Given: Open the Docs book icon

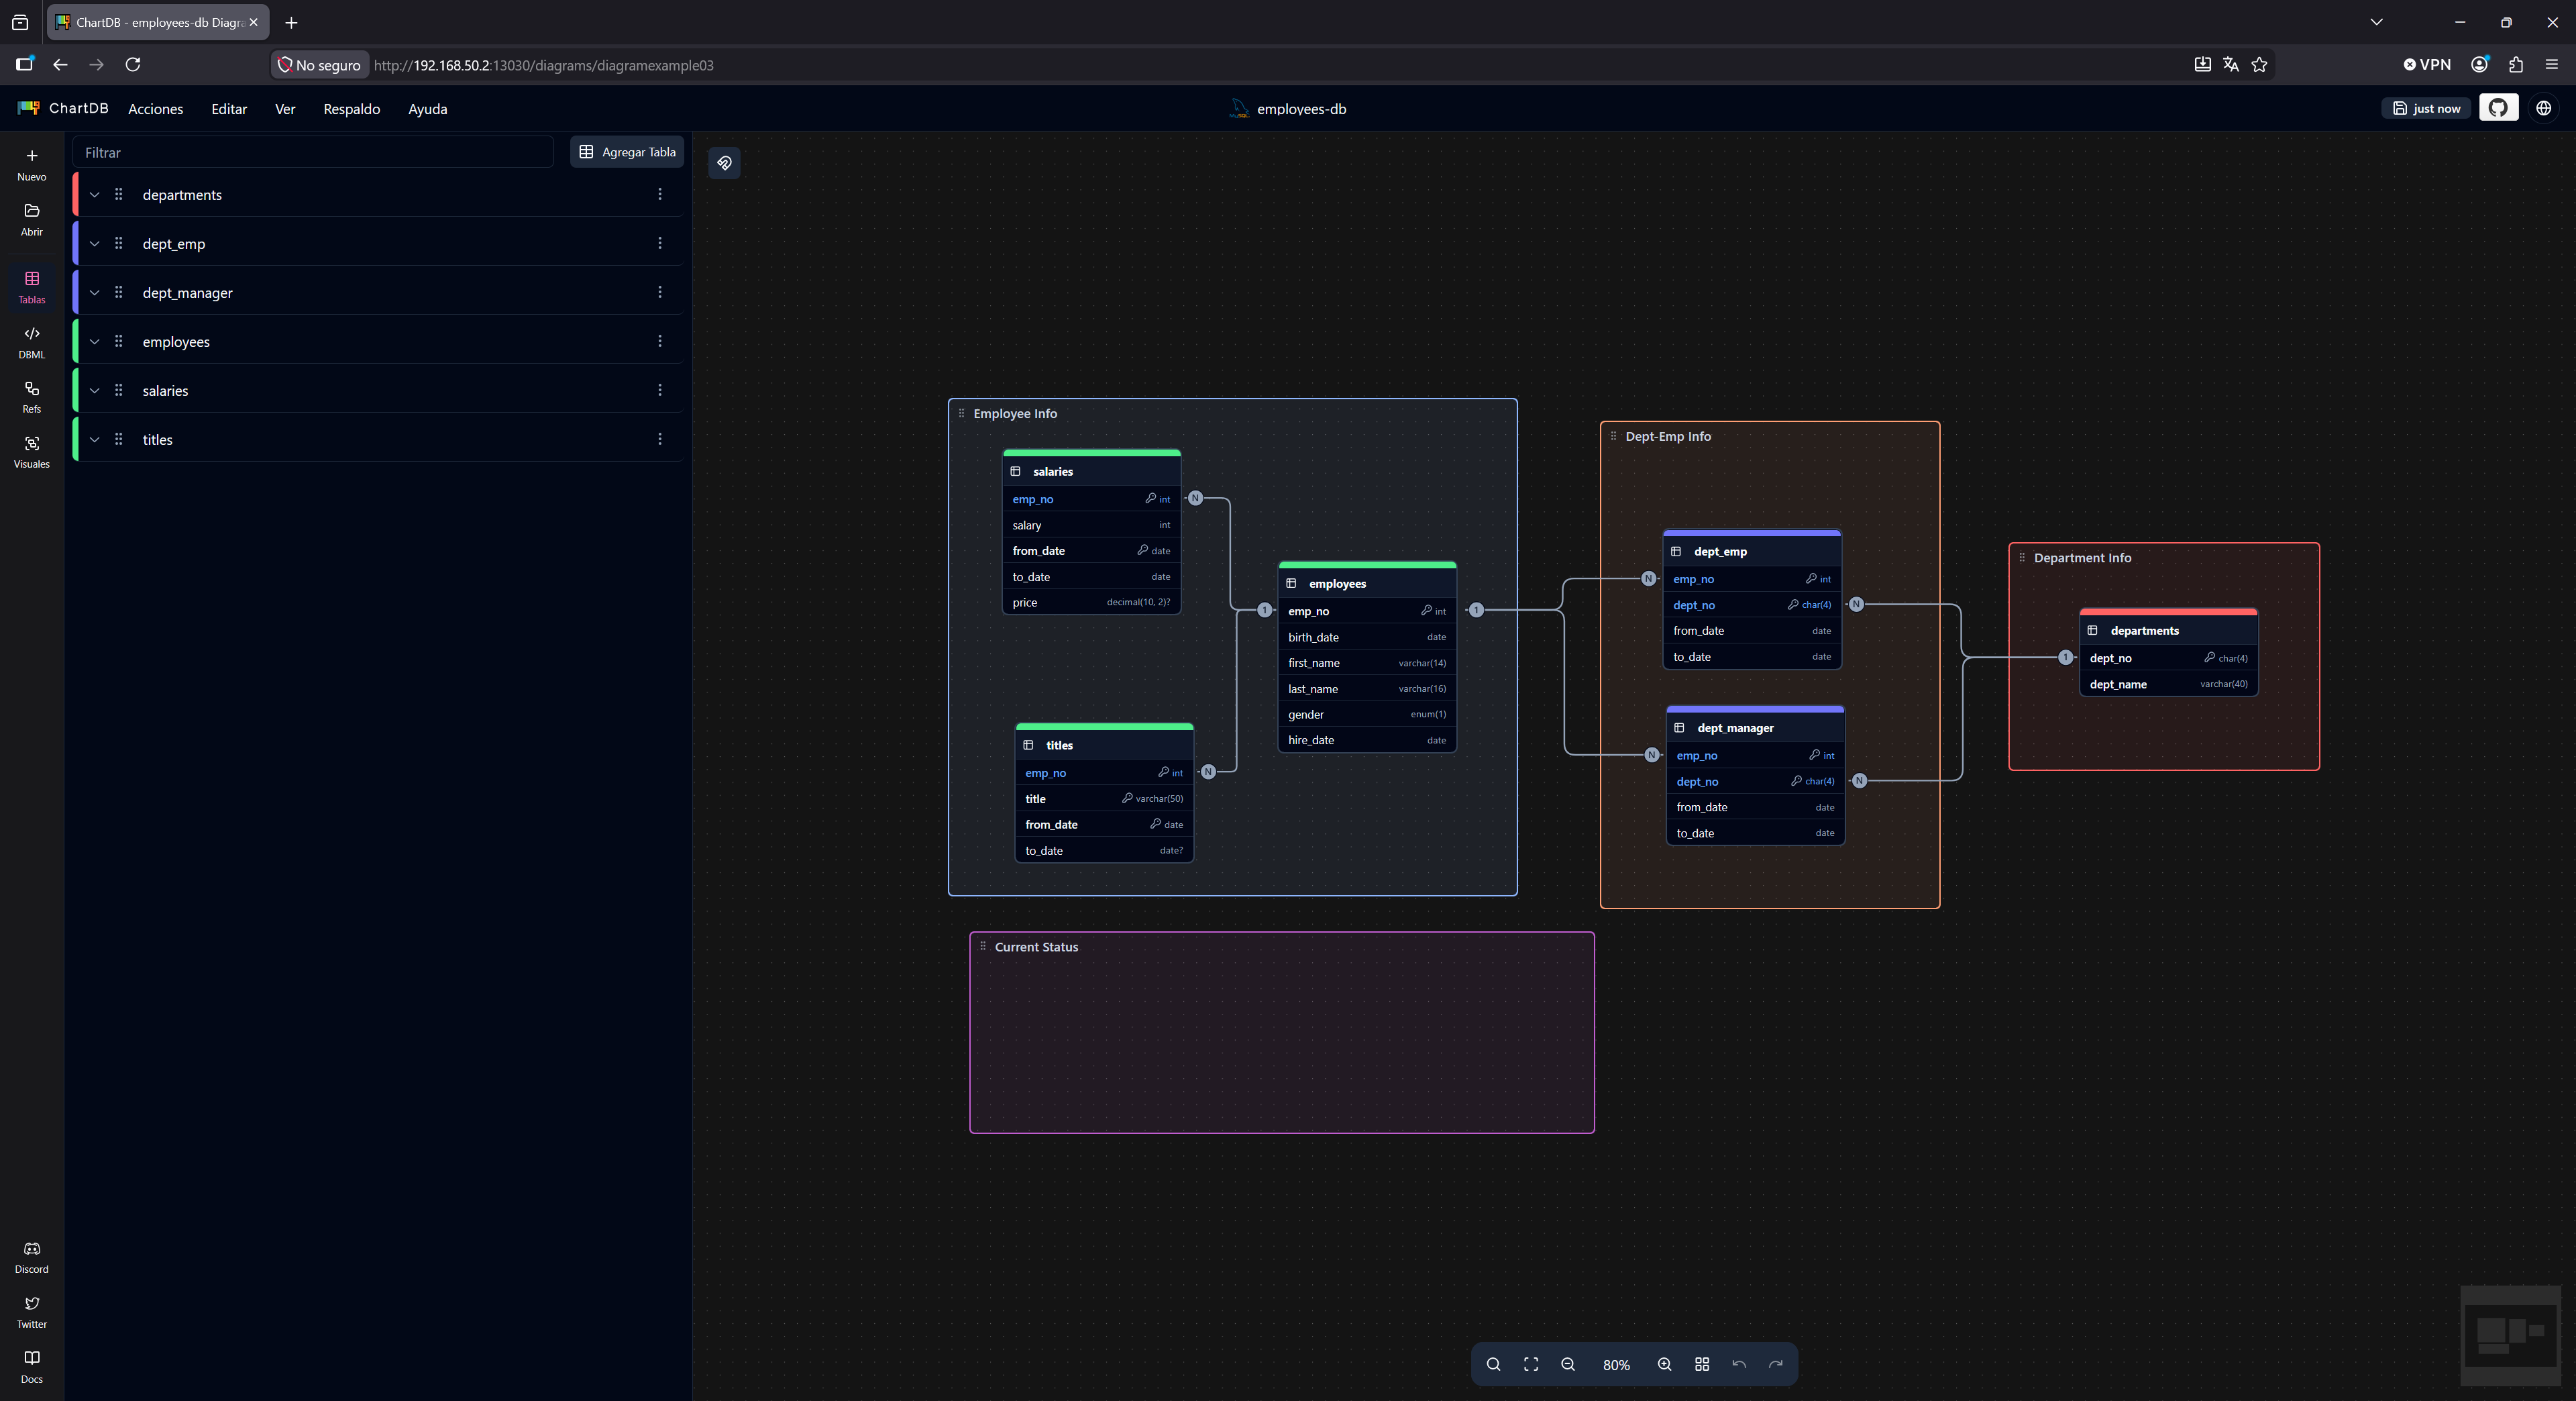Looking at the screenshot, I should pyautogui.click(x=32, y=1358).
